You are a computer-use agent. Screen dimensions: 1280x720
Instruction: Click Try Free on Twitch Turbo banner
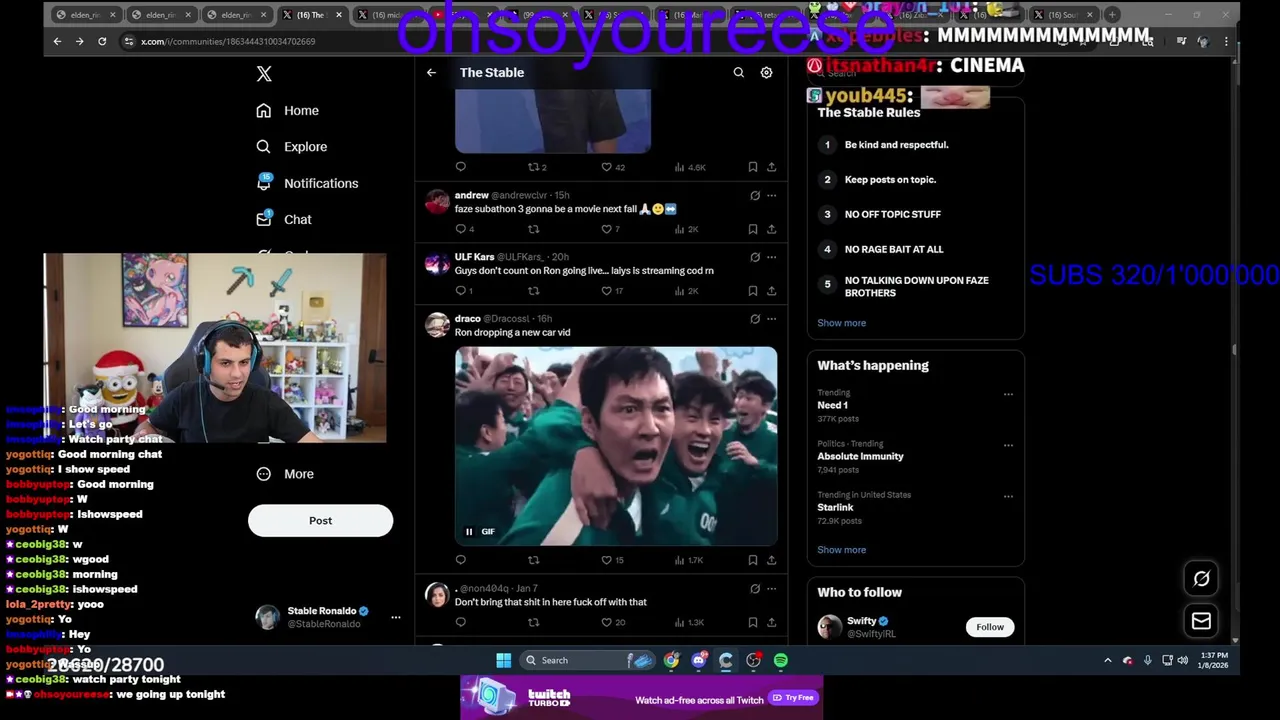click(x=793, y=698)
